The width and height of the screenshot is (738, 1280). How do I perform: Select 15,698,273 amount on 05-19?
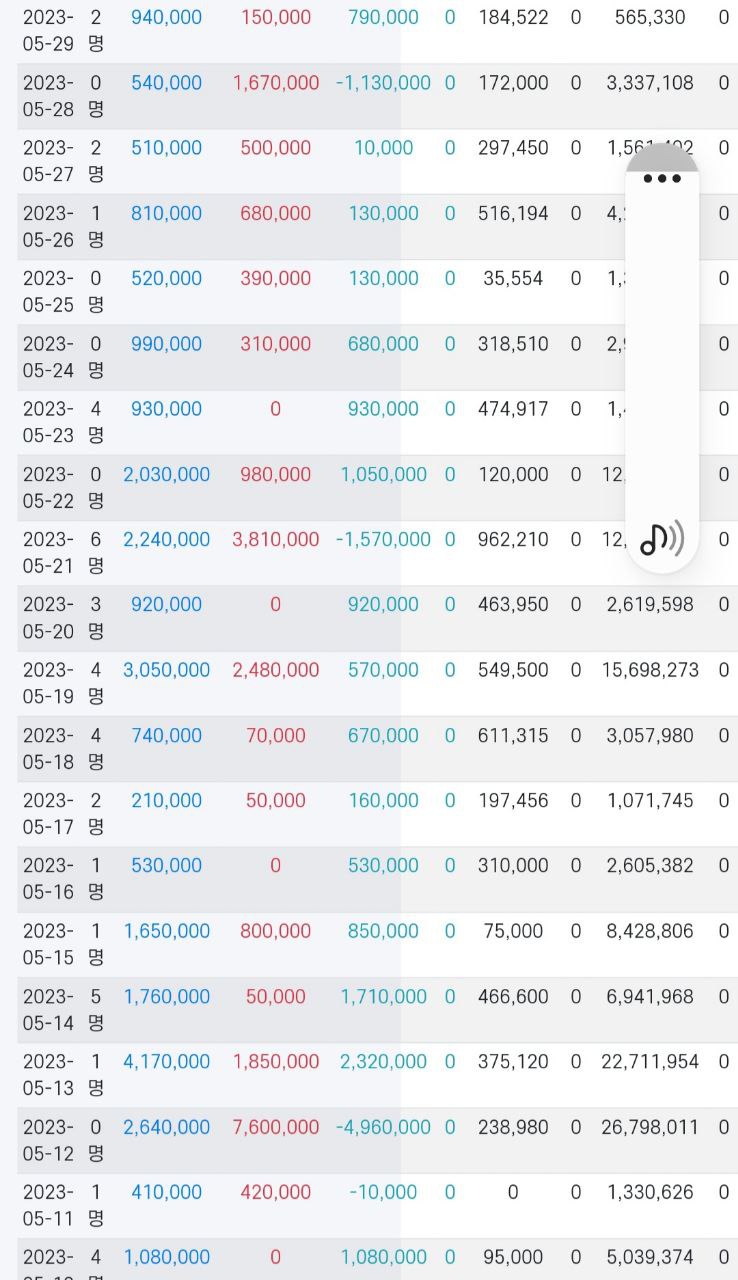(x=650, y=670)
